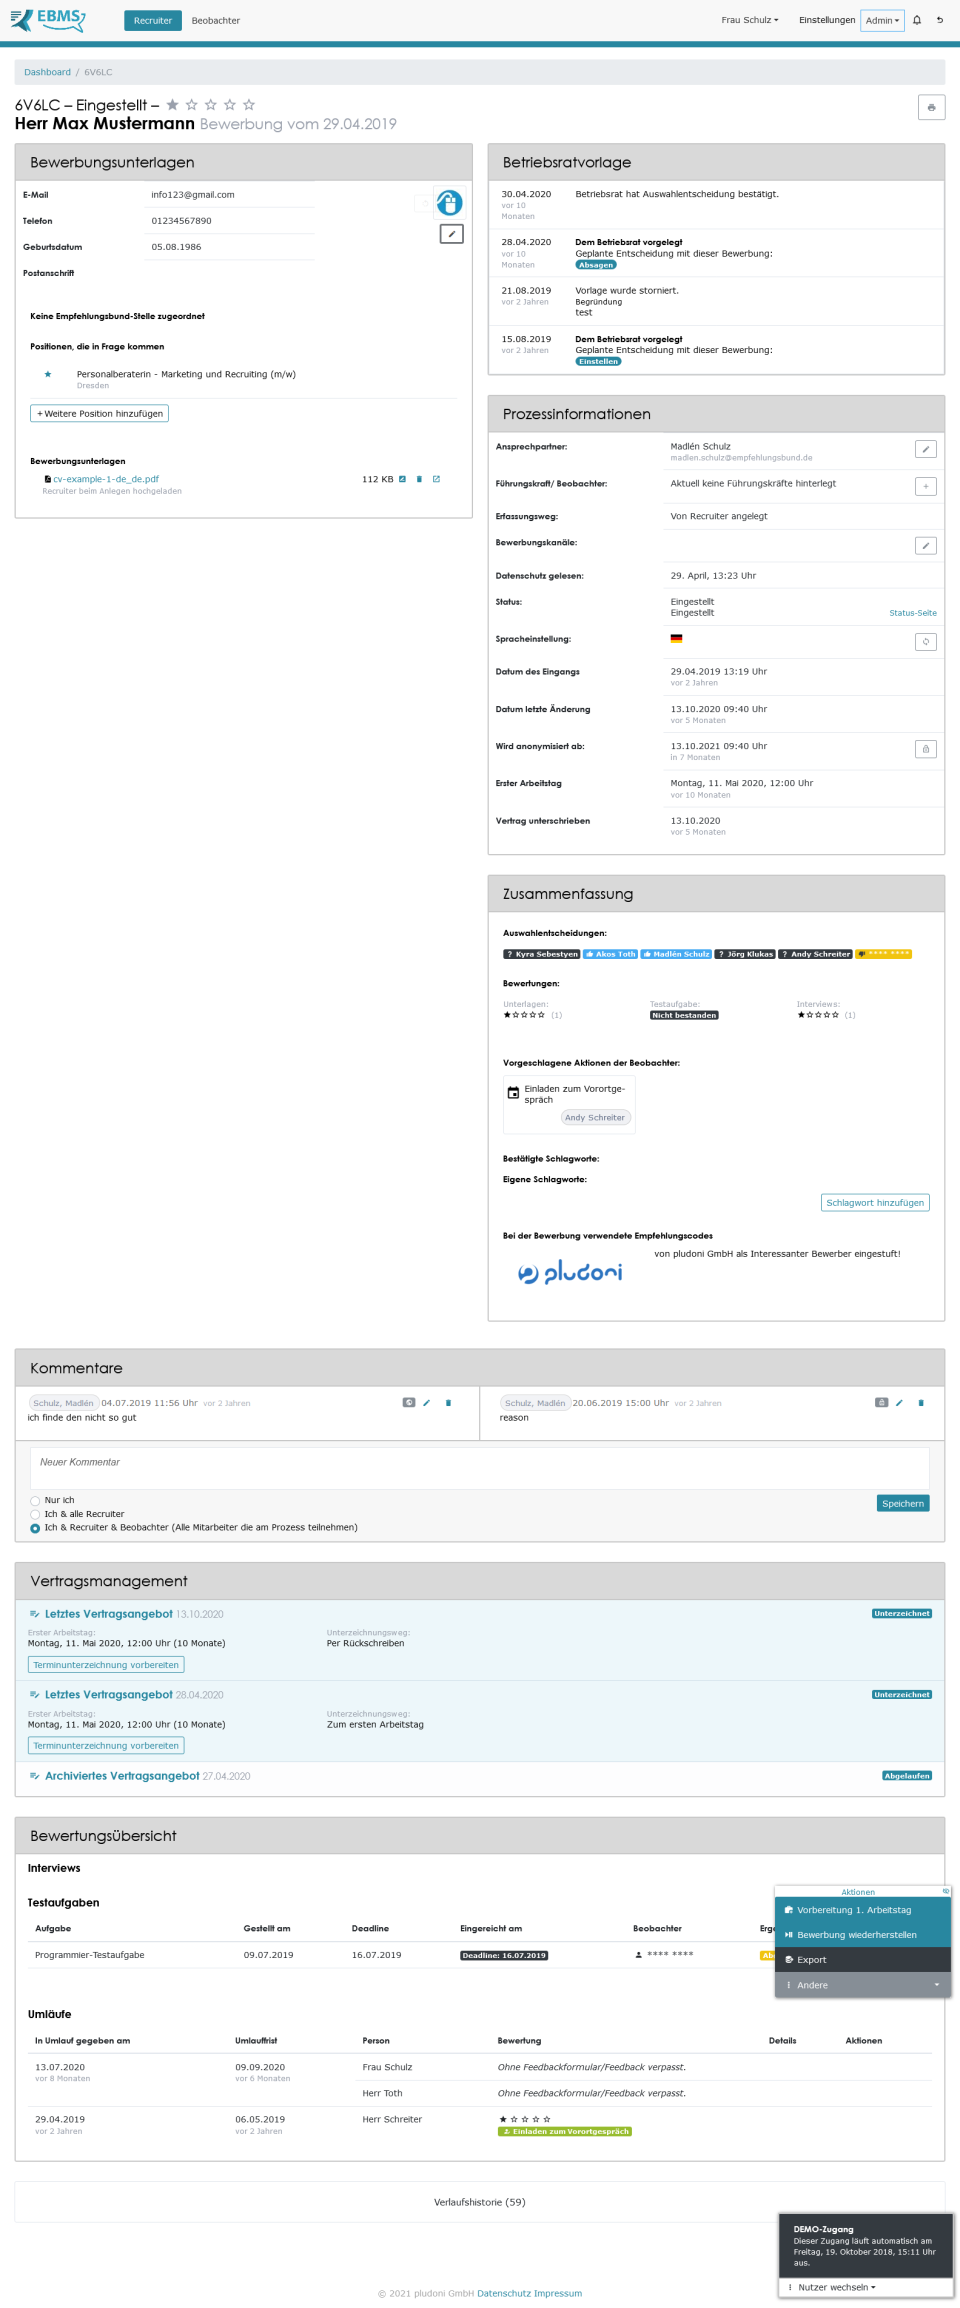Click 'Schlagwort hinzufügen' button
This screenshot has height=2308, width=960.
(x=874, y=1202)
